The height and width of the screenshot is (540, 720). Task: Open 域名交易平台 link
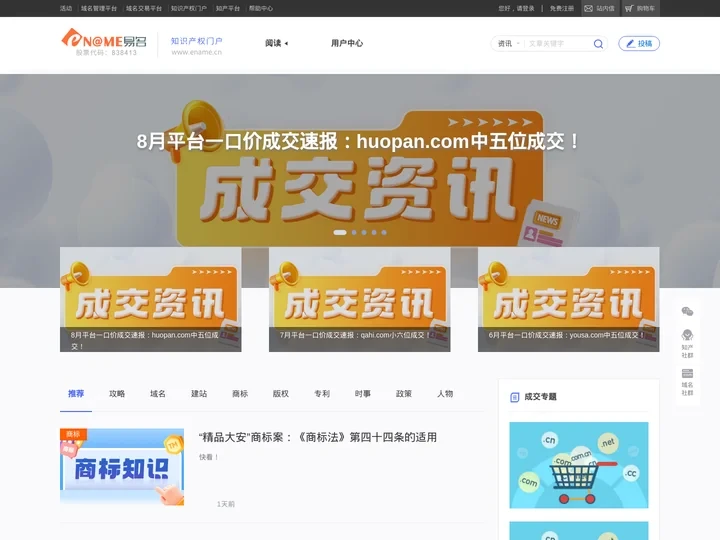click(x=144, y=8)
